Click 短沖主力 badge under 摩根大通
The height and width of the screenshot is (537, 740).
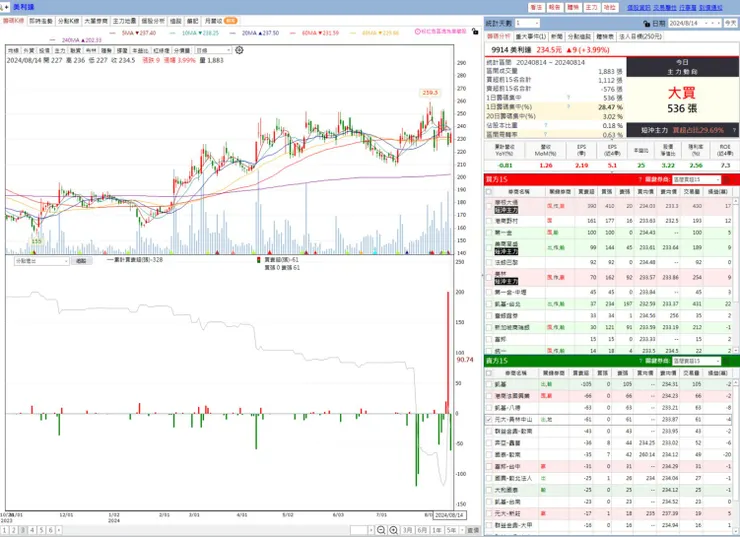click(506, 210)
